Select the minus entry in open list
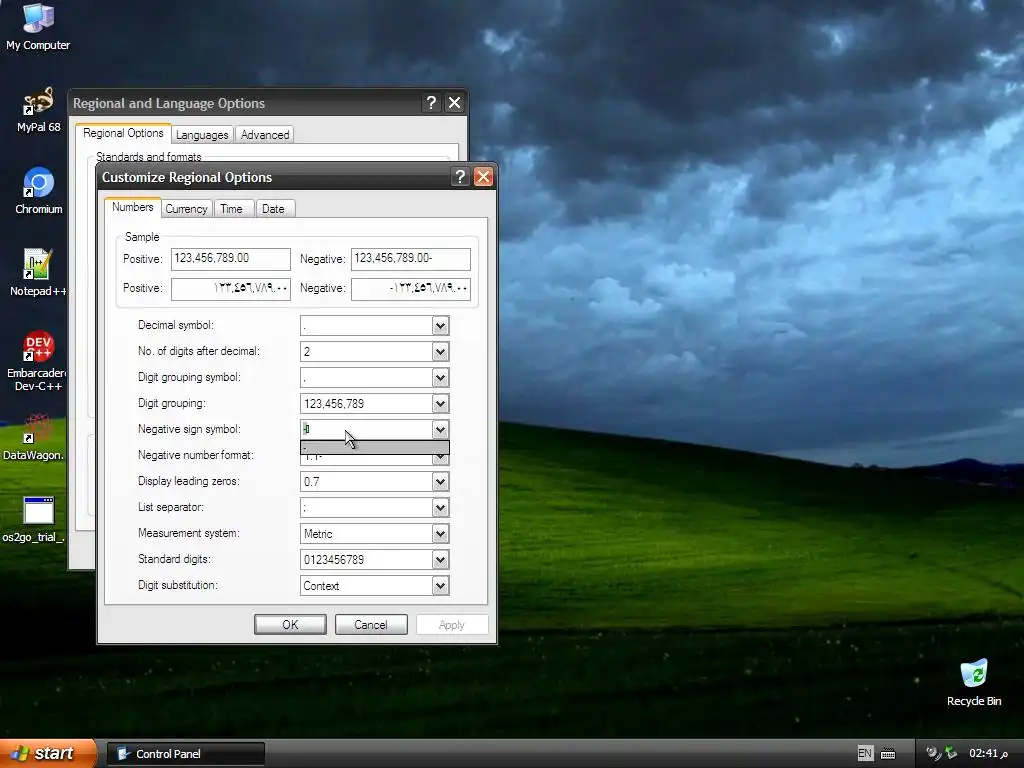This screenshot has height=768, width=1024. pos(374,447)
